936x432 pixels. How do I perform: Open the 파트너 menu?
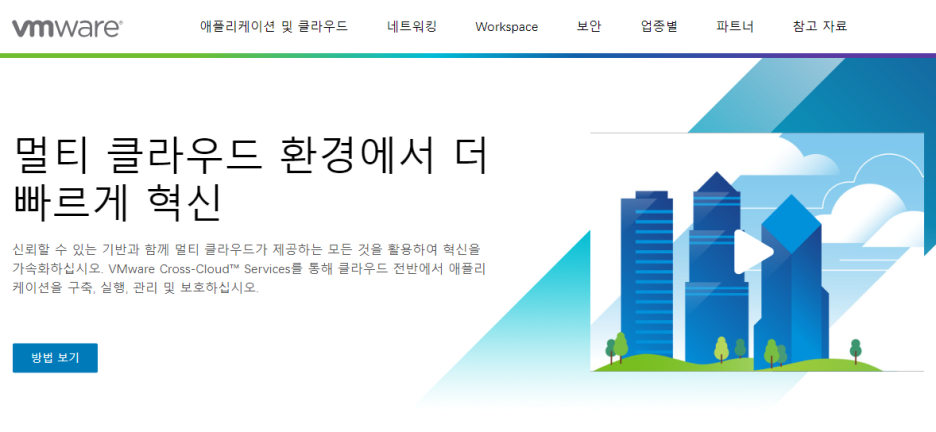(735, 26)
